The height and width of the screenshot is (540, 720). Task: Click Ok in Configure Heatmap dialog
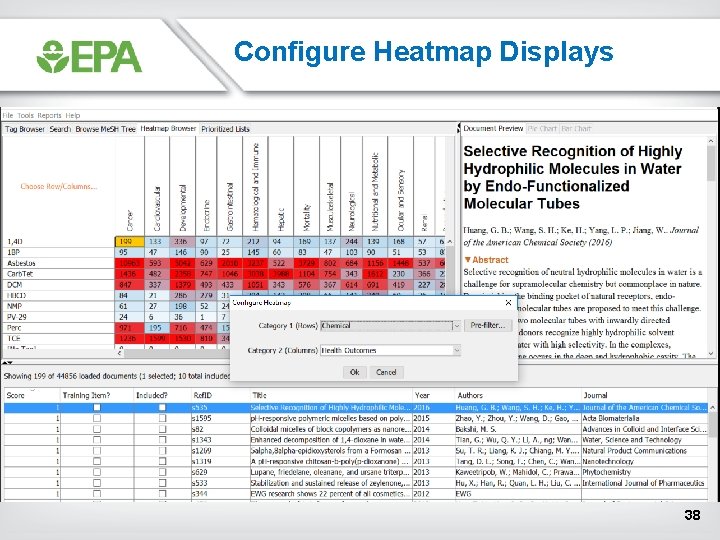[x=354, y=372]
